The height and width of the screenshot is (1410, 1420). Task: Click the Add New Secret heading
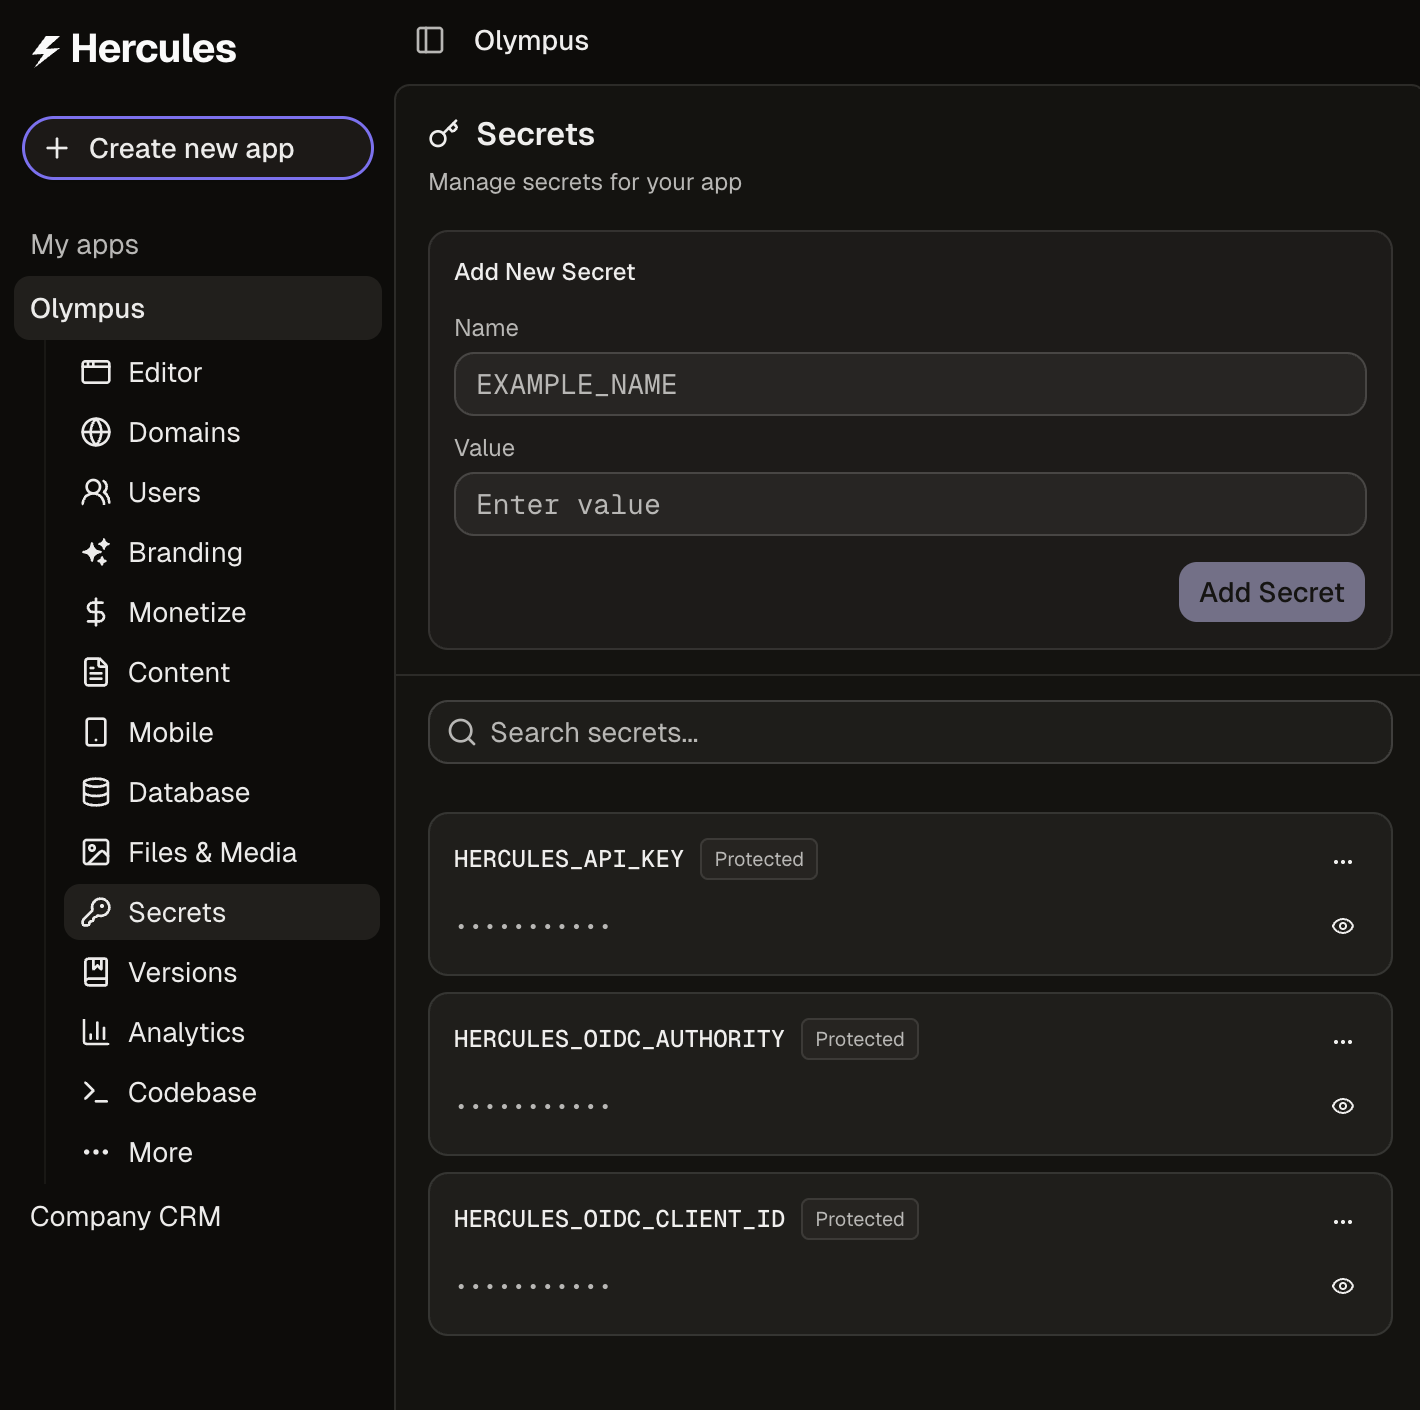click(545, 272)
